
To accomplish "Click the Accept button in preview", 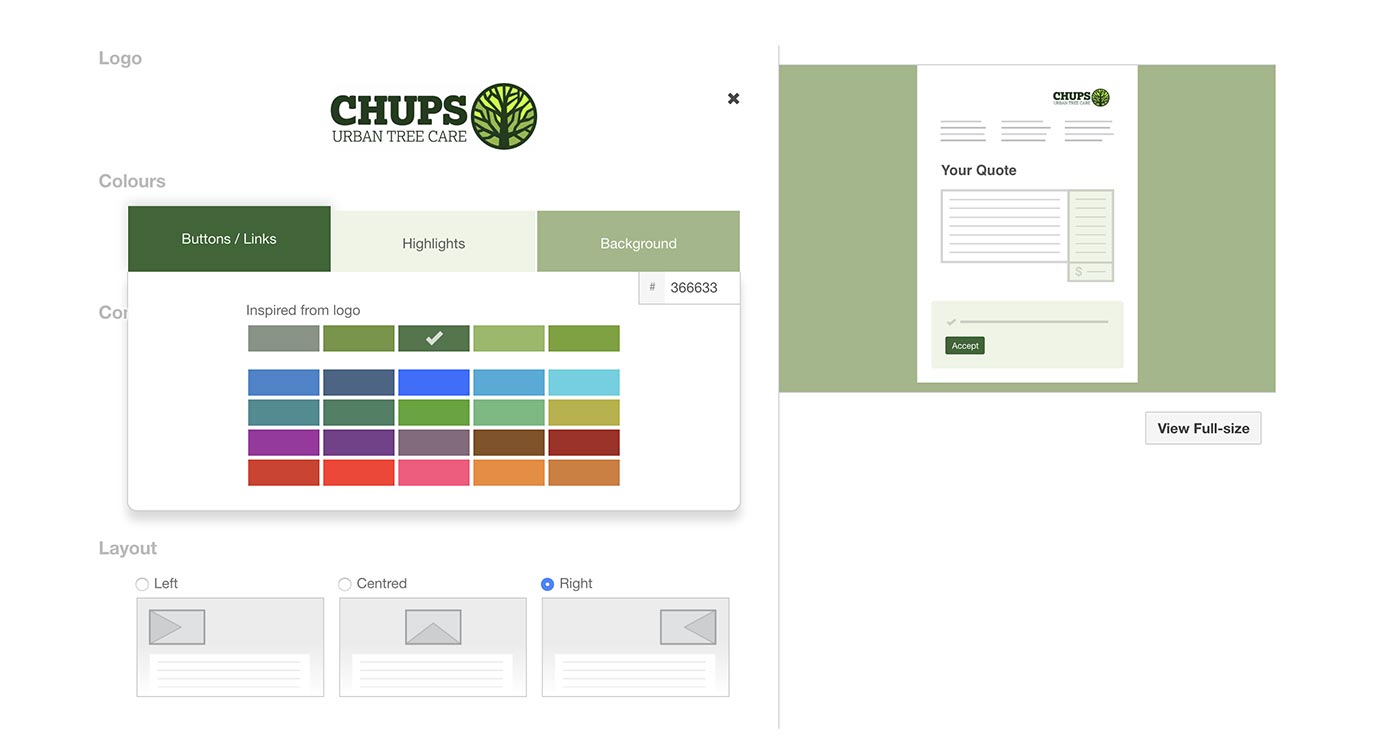I will 965,346.
